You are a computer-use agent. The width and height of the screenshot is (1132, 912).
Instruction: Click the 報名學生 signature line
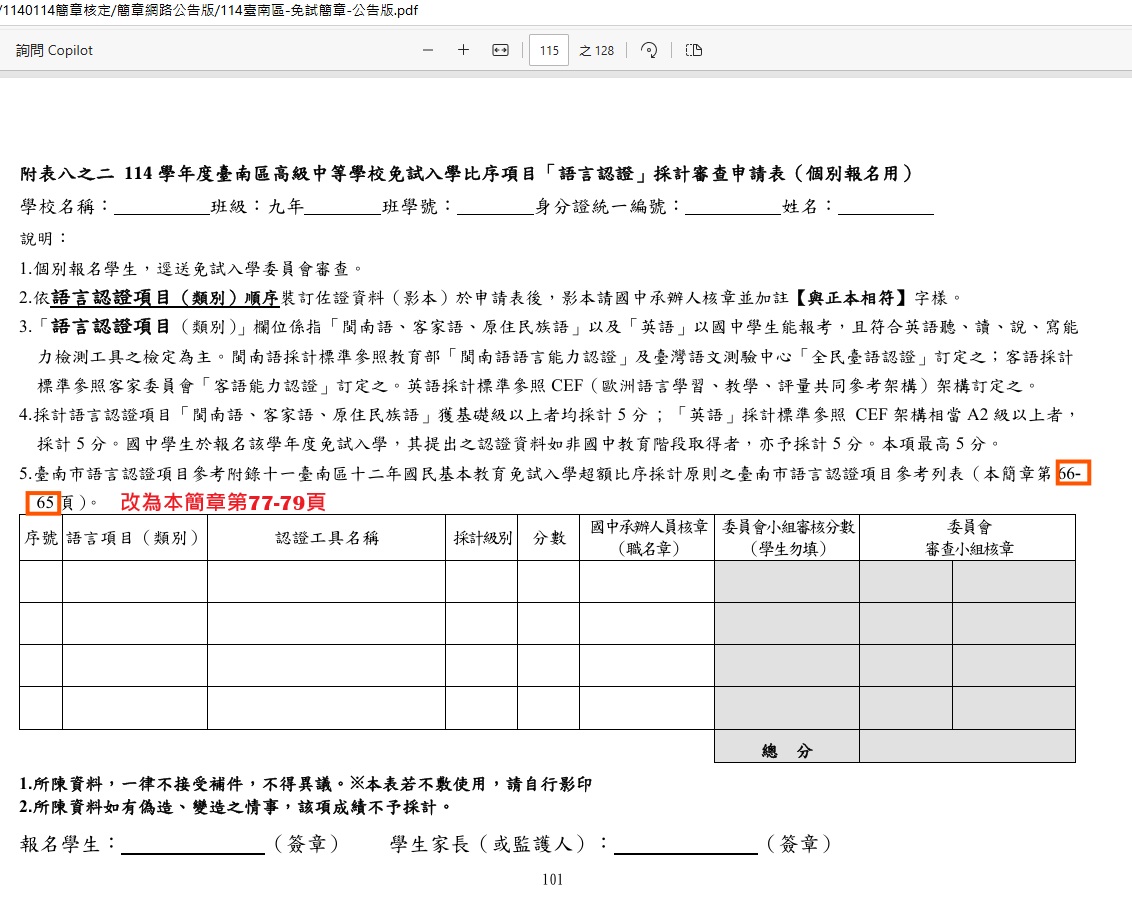[x=193, y=845]
